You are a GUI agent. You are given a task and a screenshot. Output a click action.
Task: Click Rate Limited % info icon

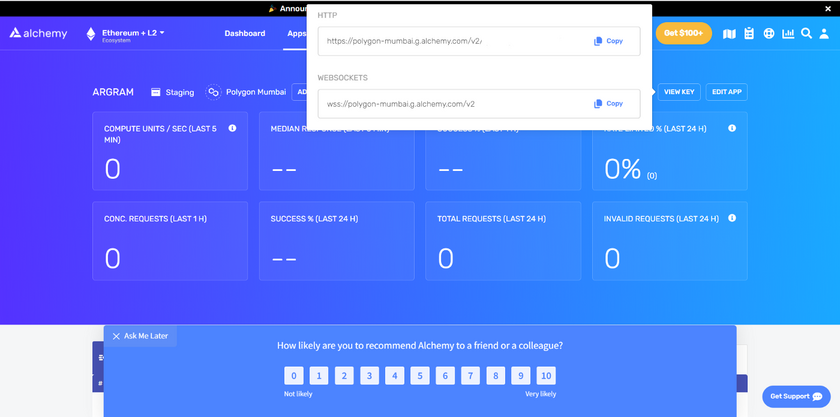point(732,129)
